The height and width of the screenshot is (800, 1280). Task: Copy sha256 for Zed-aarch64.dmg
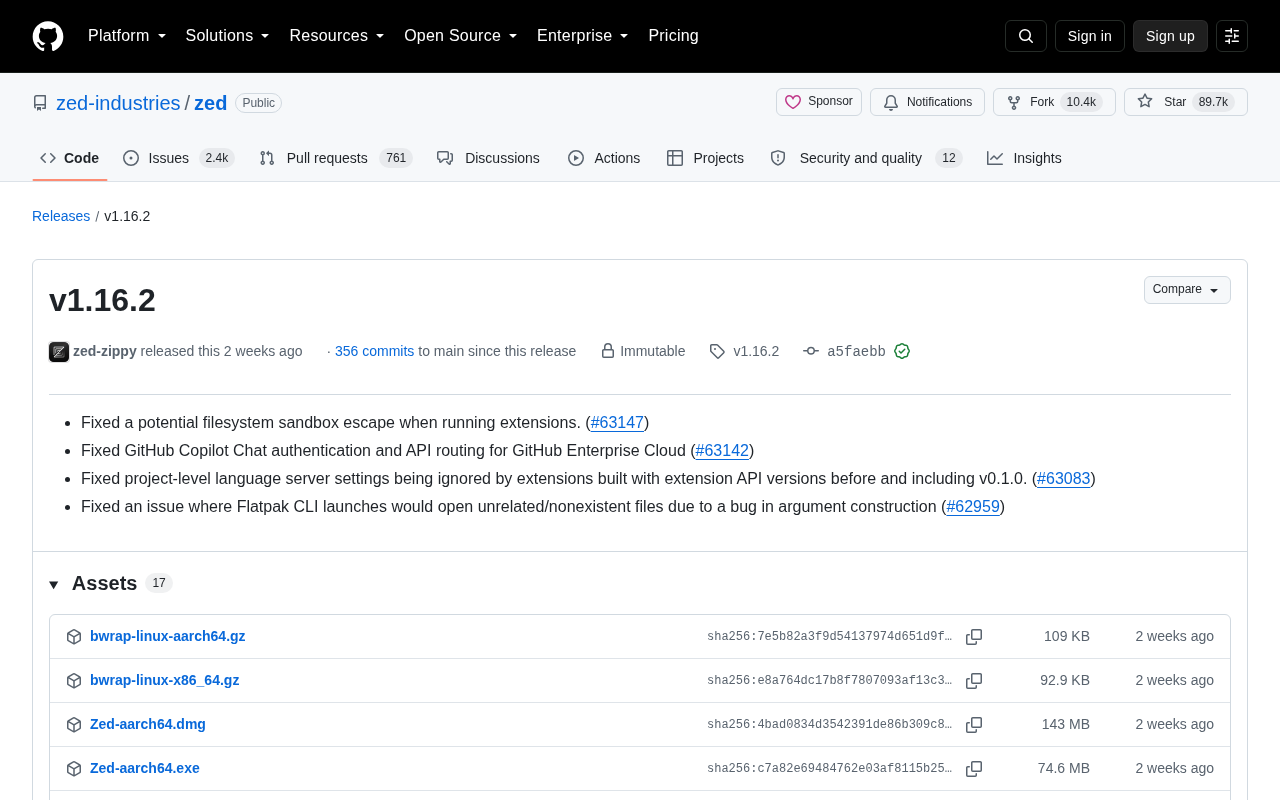pos(974,725)
